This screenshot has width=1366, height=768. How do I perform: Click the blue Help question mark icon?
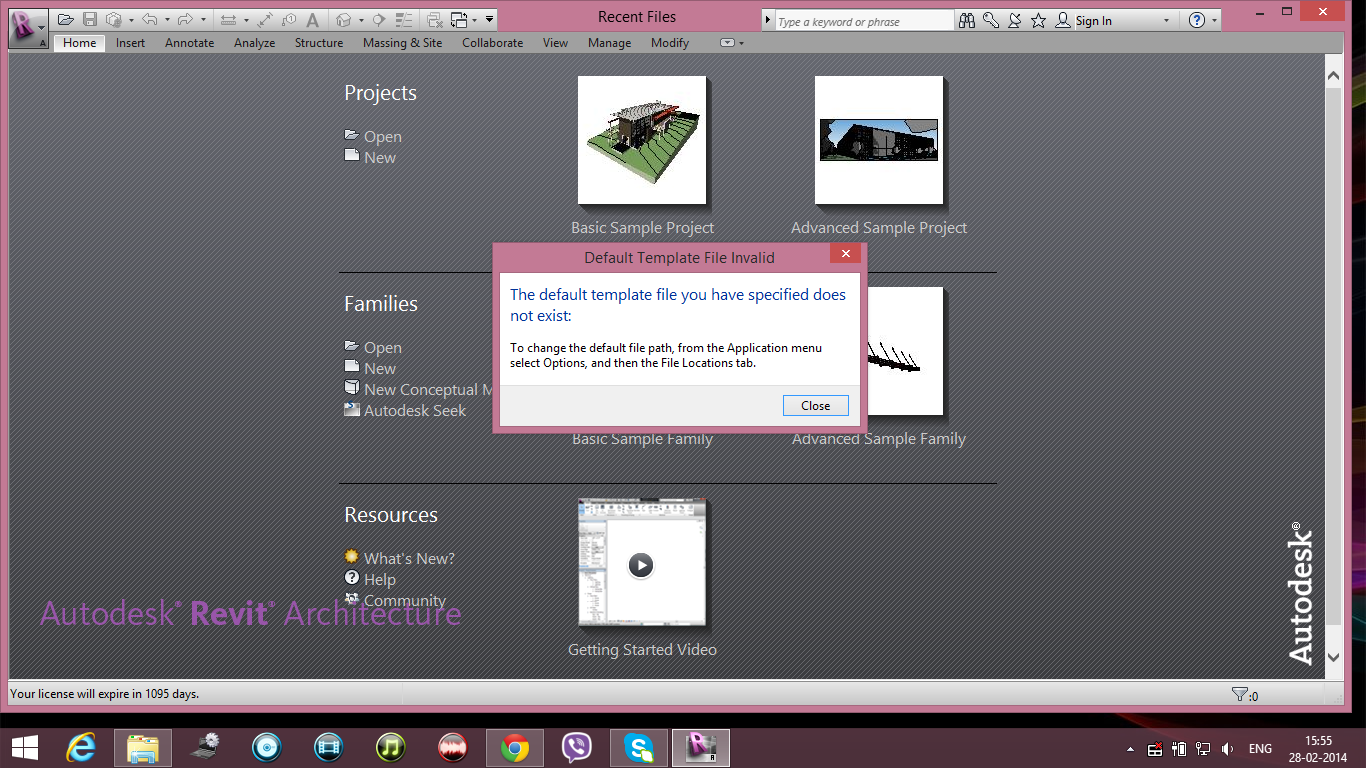pyautogui.click(x=1198, y=20)
